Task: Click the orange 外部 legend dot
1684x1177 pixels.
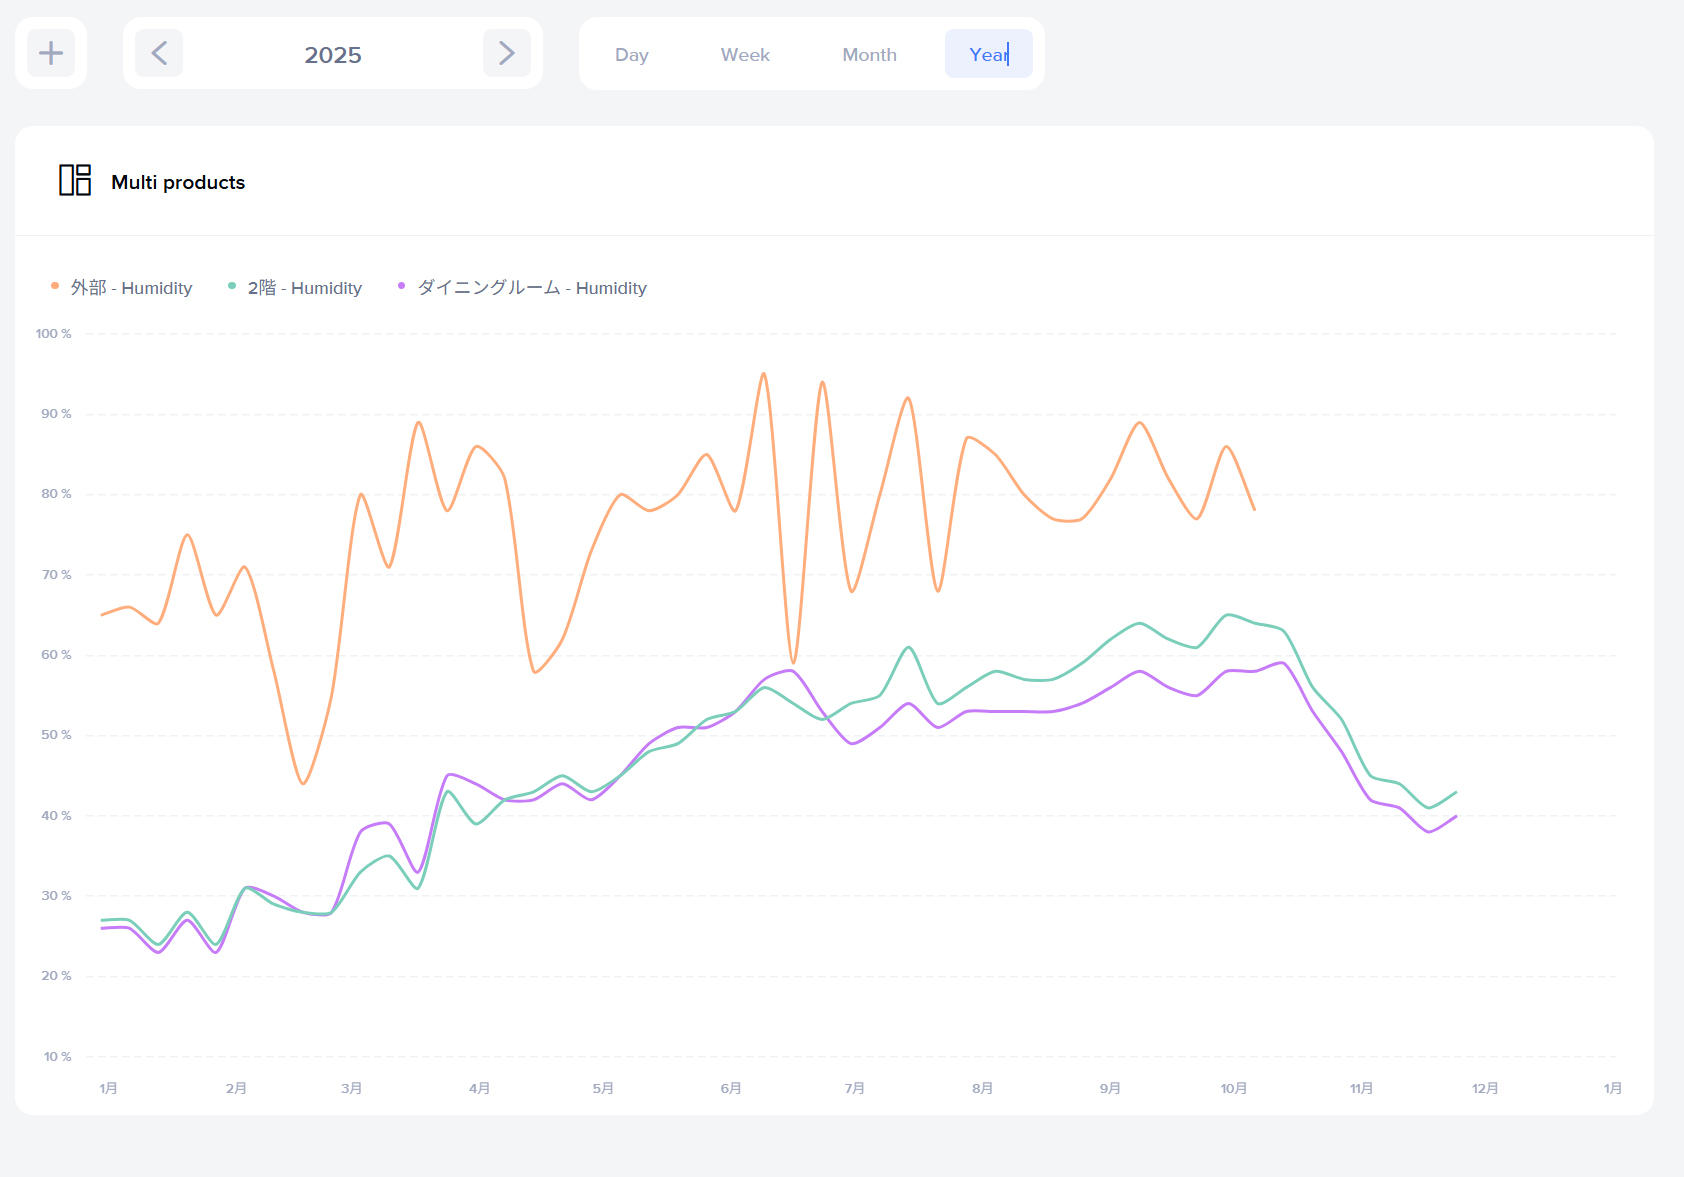Action: pos(55,286)
